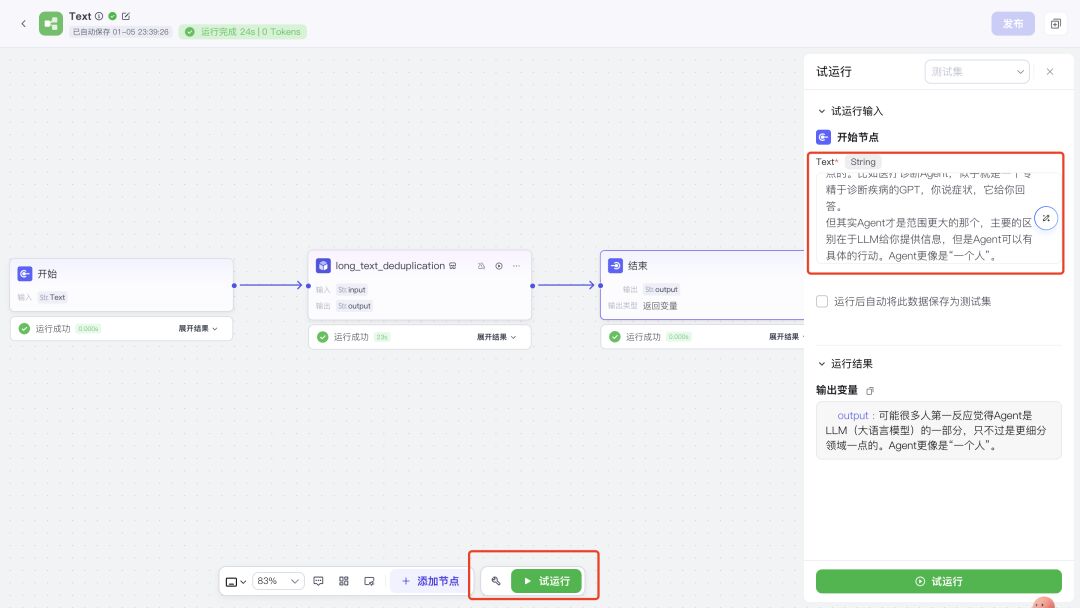
Task: Collapse the 试运行输入 section
Action: pos(822,111)
